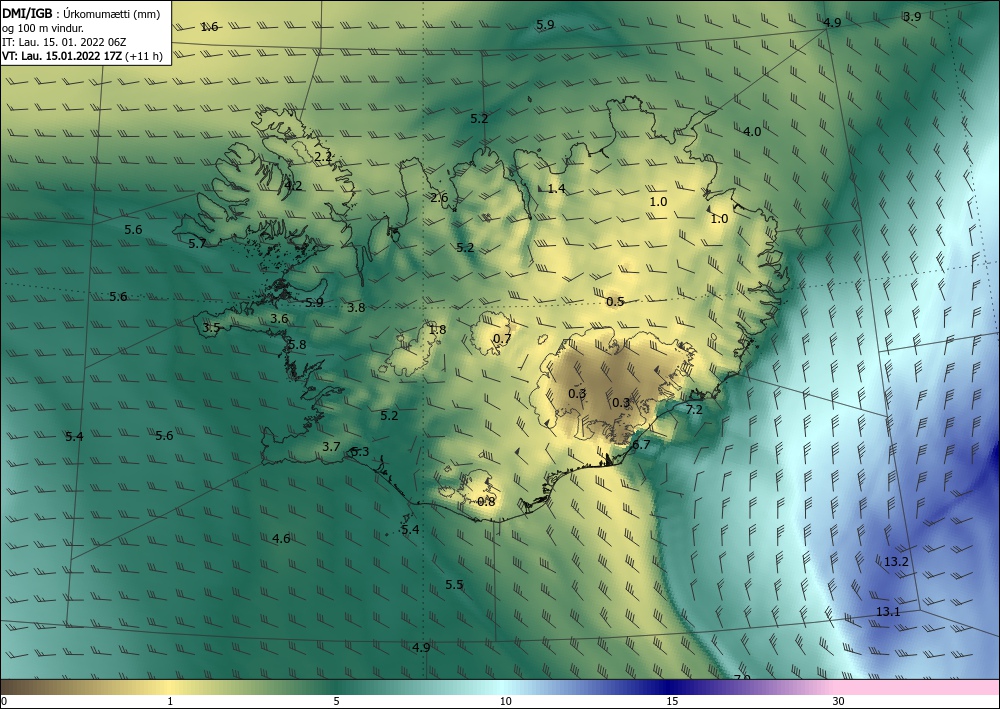The image size is (1000, 709).
Task: Click the 3.9 value on the map
Action: 912,17
